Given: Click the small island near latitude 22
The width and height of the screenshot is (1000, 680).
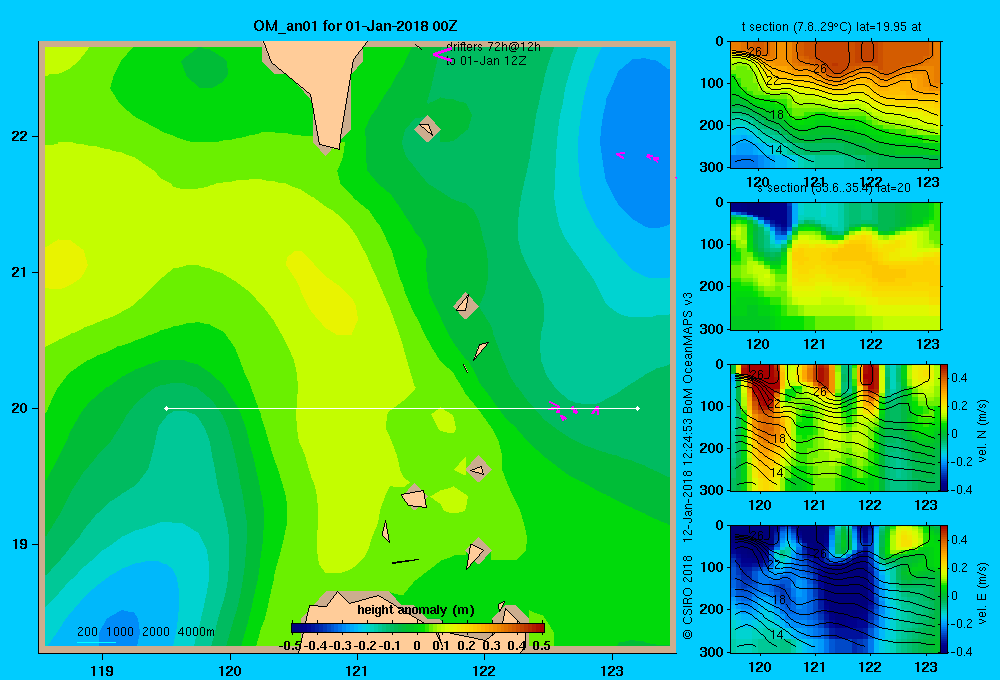Looking at the screenshot, I should tap(427, 129).
